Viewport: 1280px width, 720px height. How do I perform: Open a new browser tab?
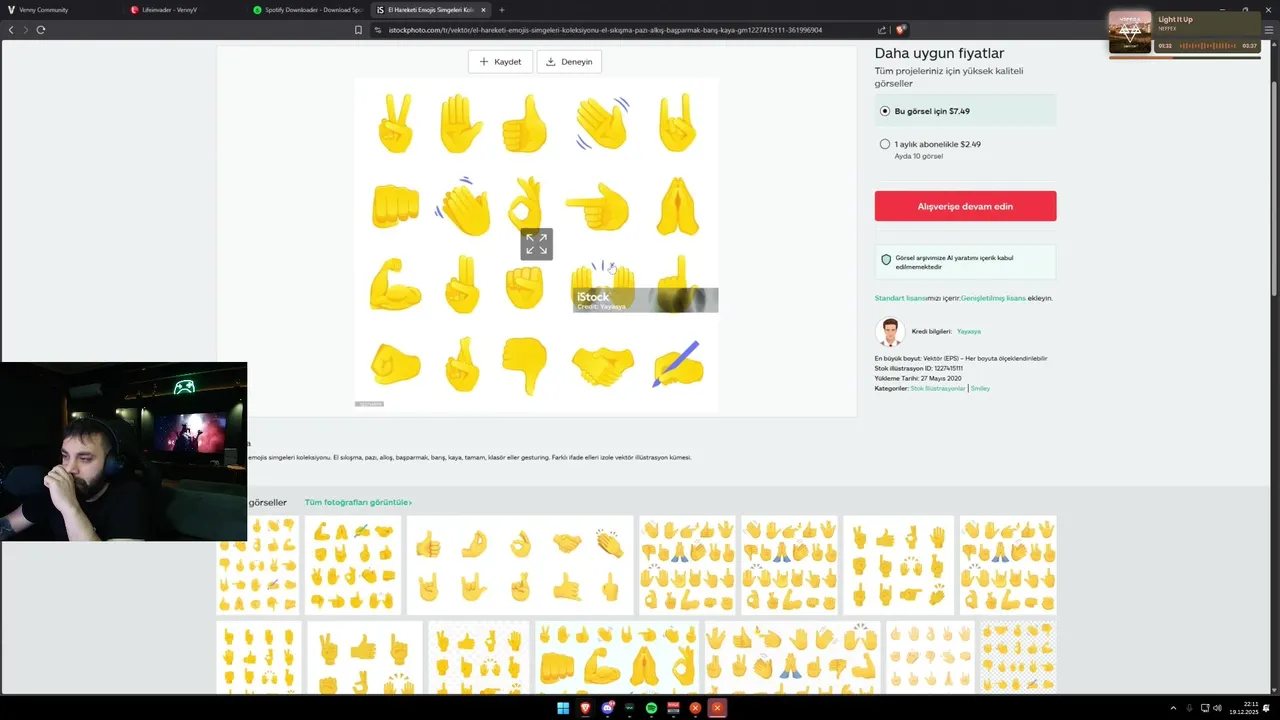tap(502, 10)
